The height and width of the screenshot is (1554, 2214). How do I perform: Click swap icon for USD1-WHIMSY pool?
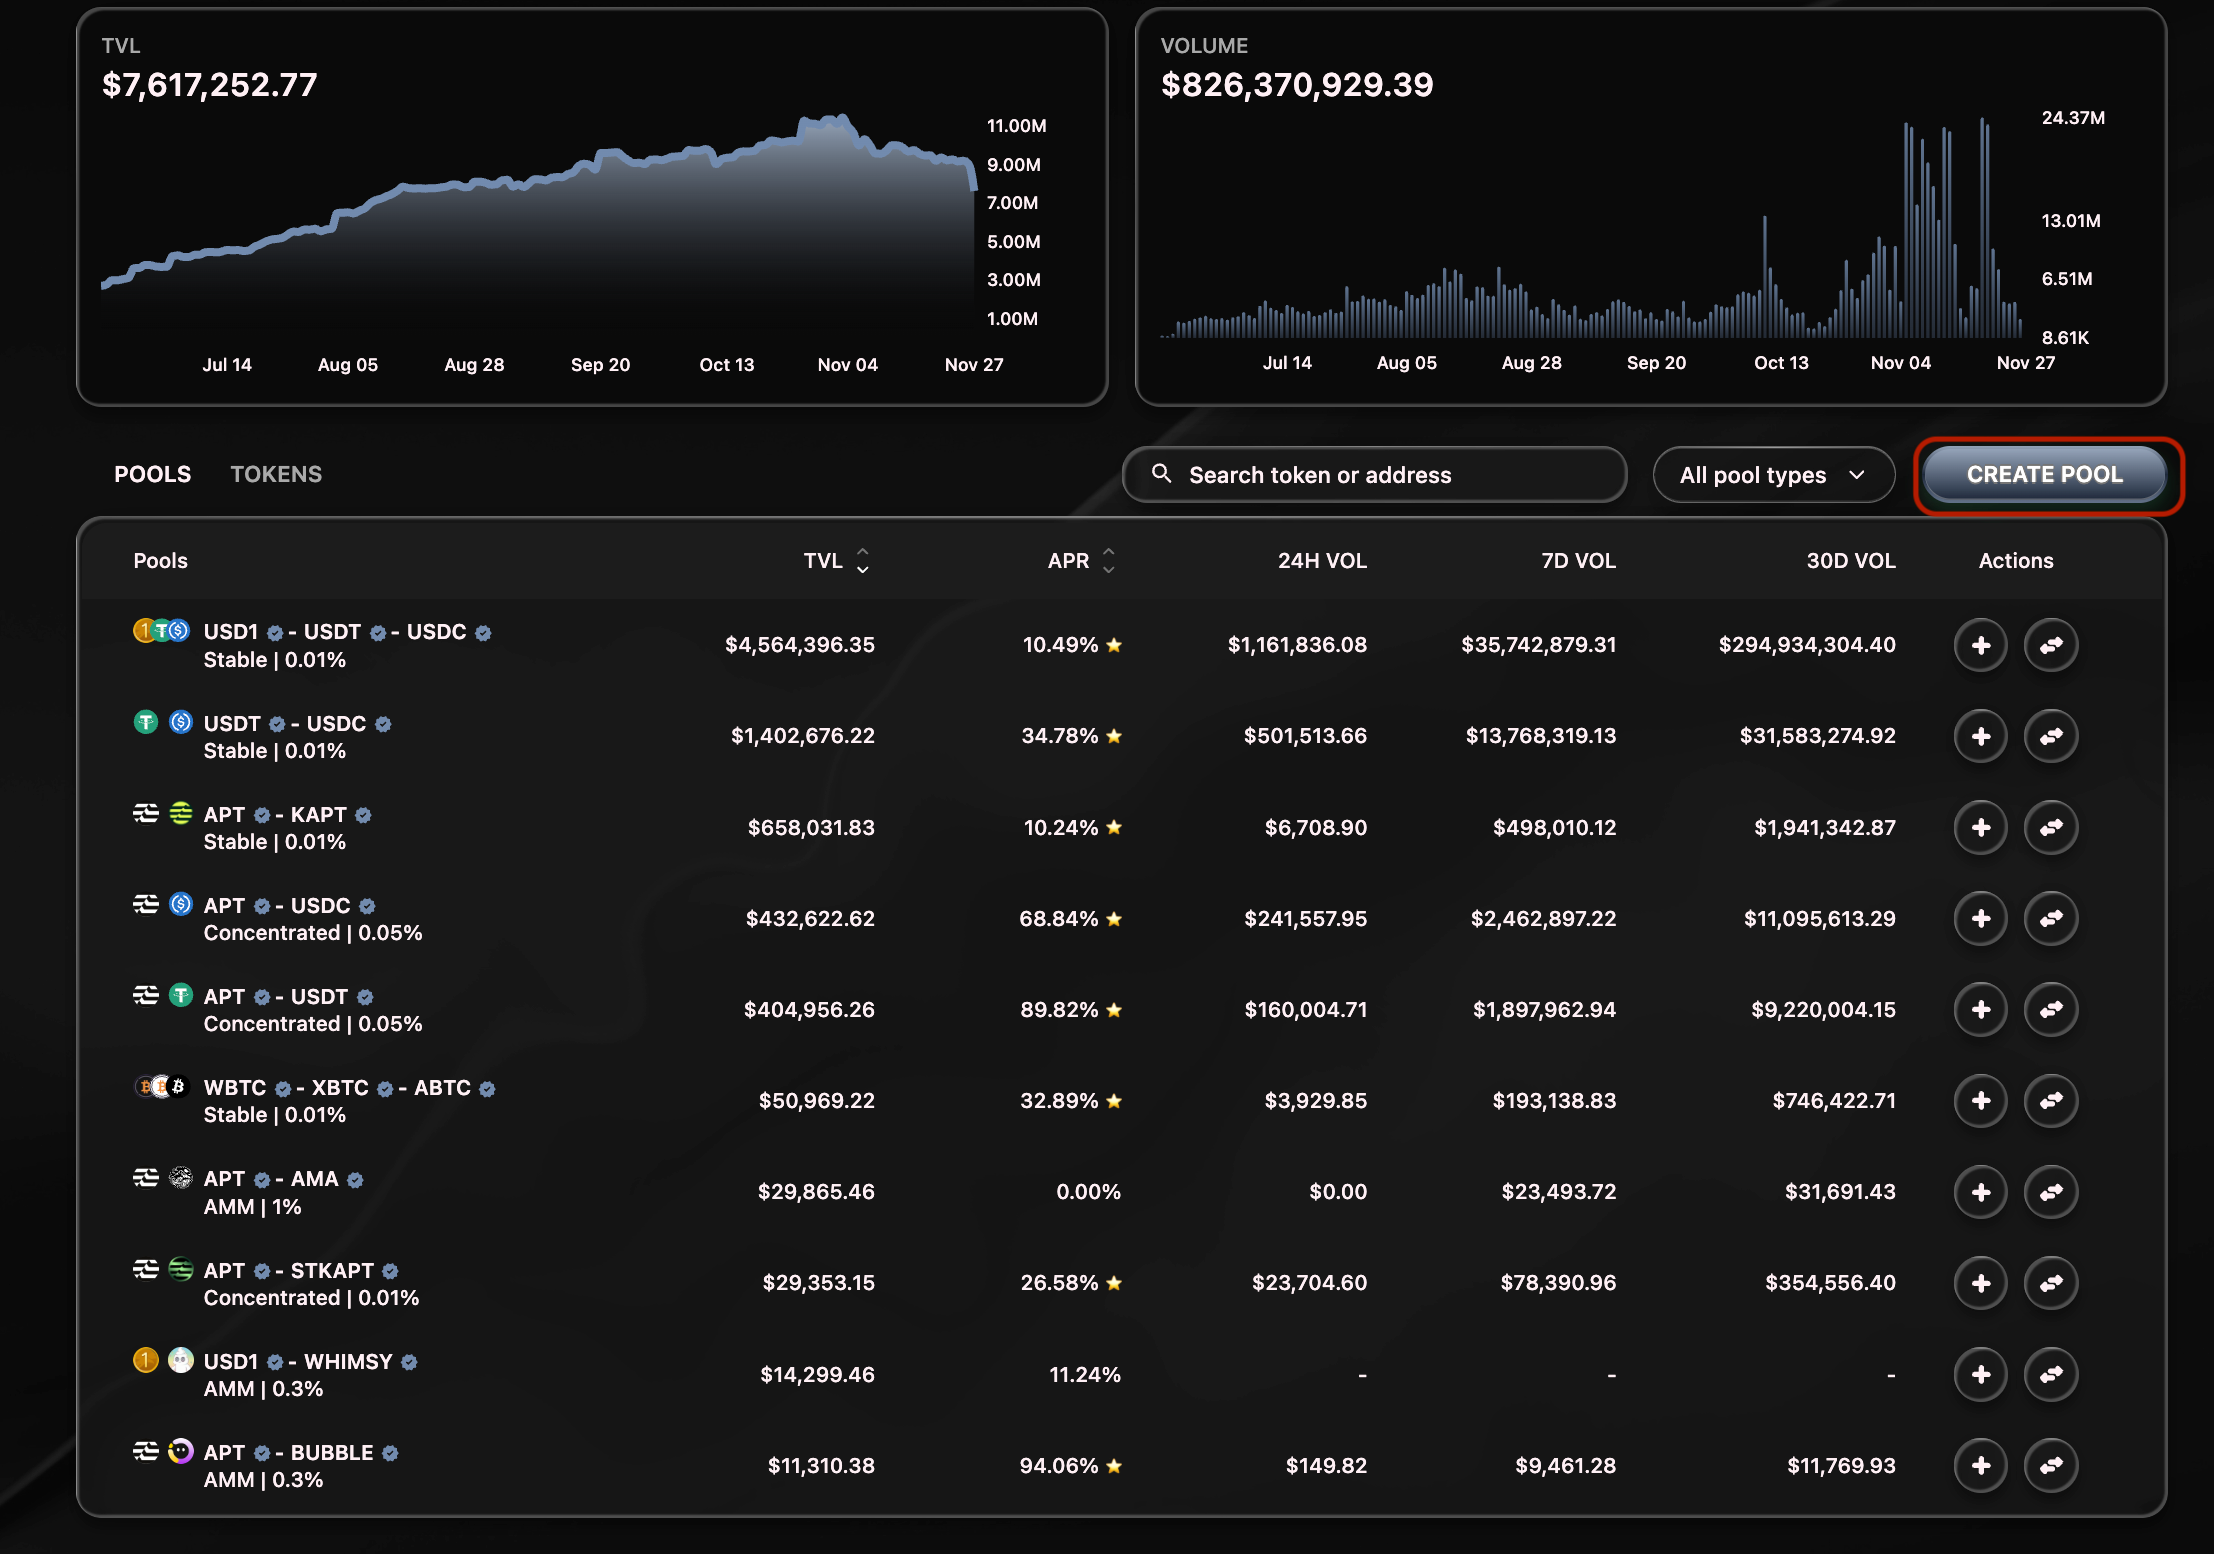click(x=2050, y=1375)
